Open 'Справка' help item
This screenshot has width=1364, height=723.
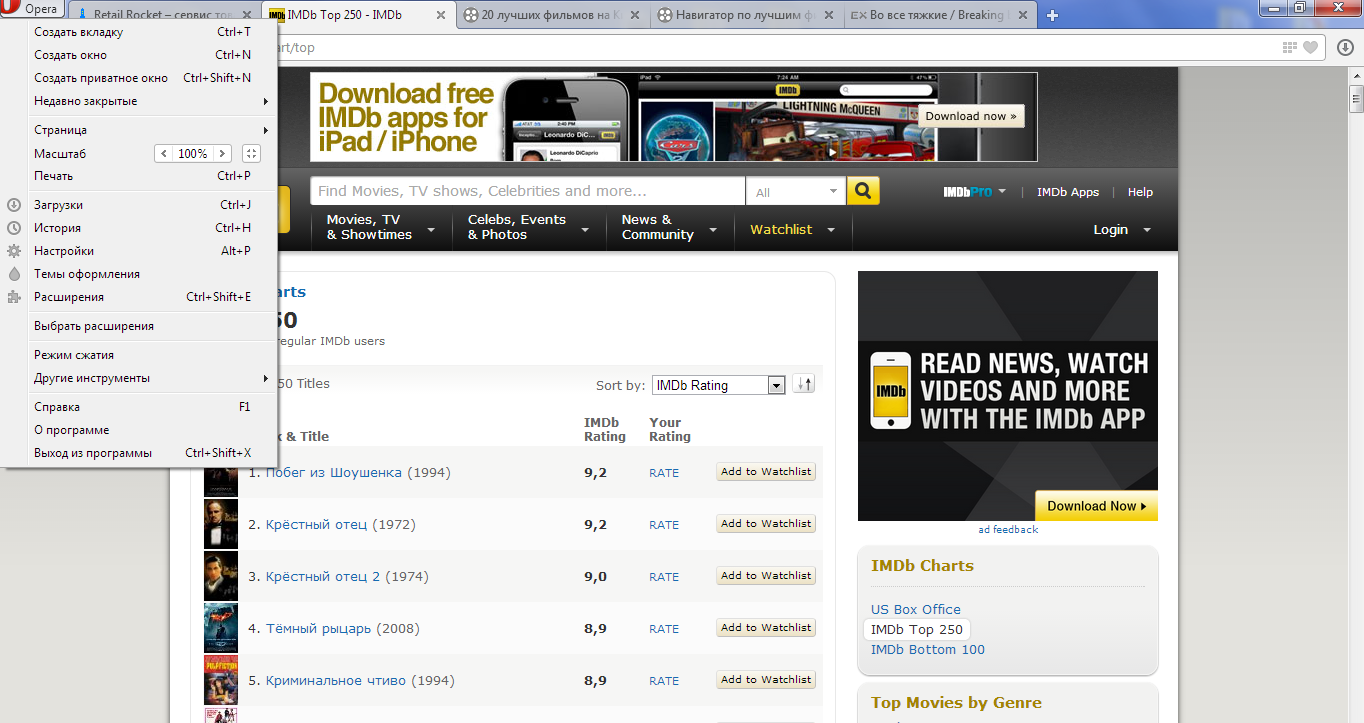tap(139, 407)
